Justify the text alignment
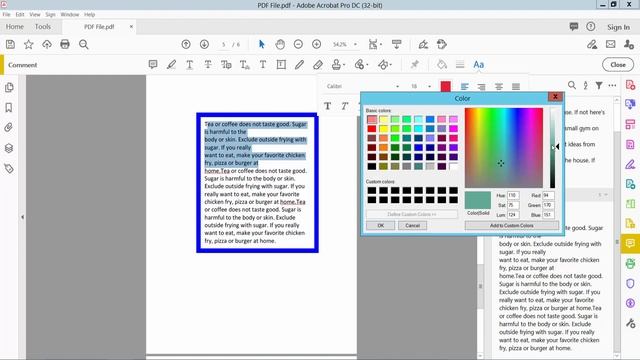The image size is (640, 360). [x=516, y=87]
